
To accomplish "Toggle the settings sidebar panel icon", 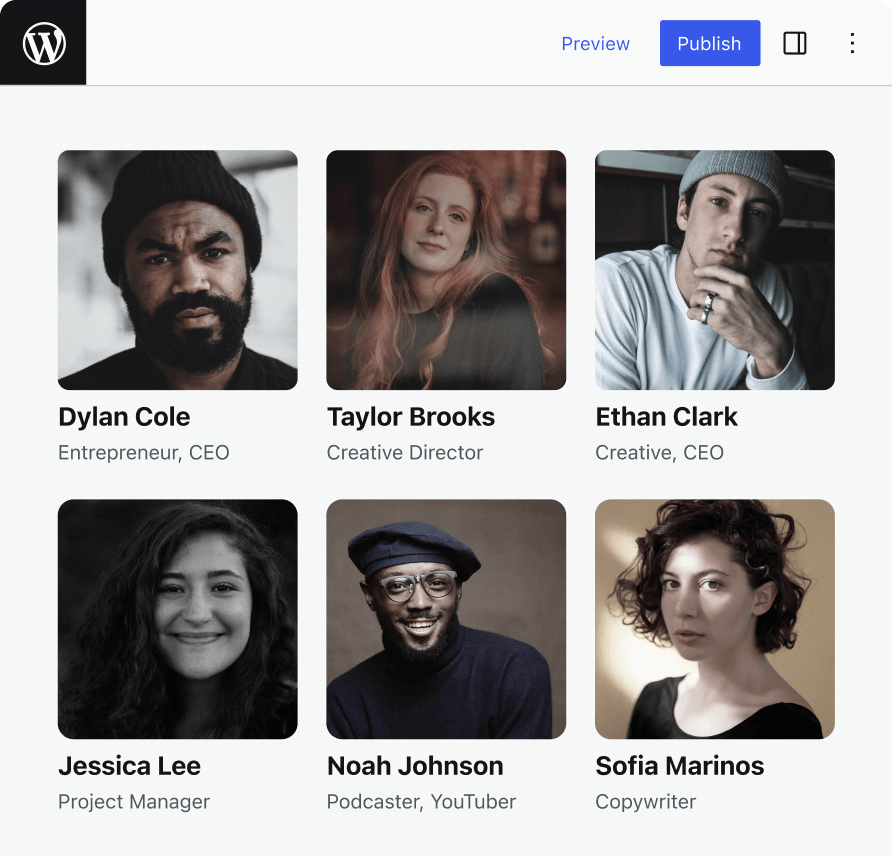I will click(x=795, y=43).
